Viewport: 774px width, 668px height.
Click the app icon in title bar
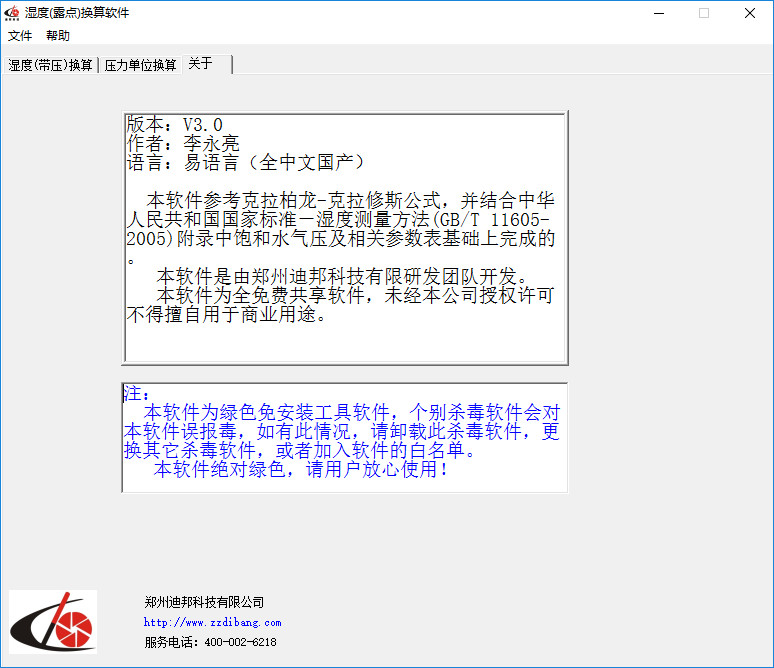coord(12,13)
